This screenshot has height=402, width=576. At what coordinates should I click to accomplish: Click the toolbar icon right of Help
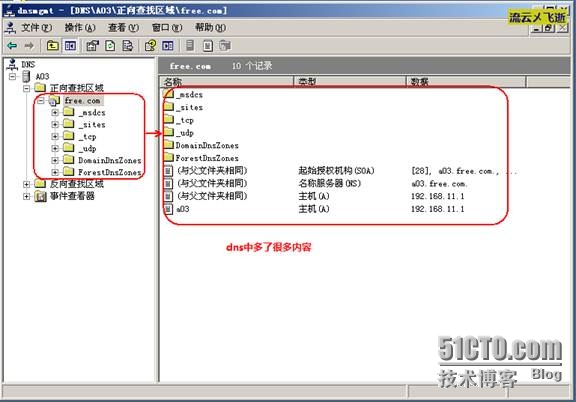[168, 46]
